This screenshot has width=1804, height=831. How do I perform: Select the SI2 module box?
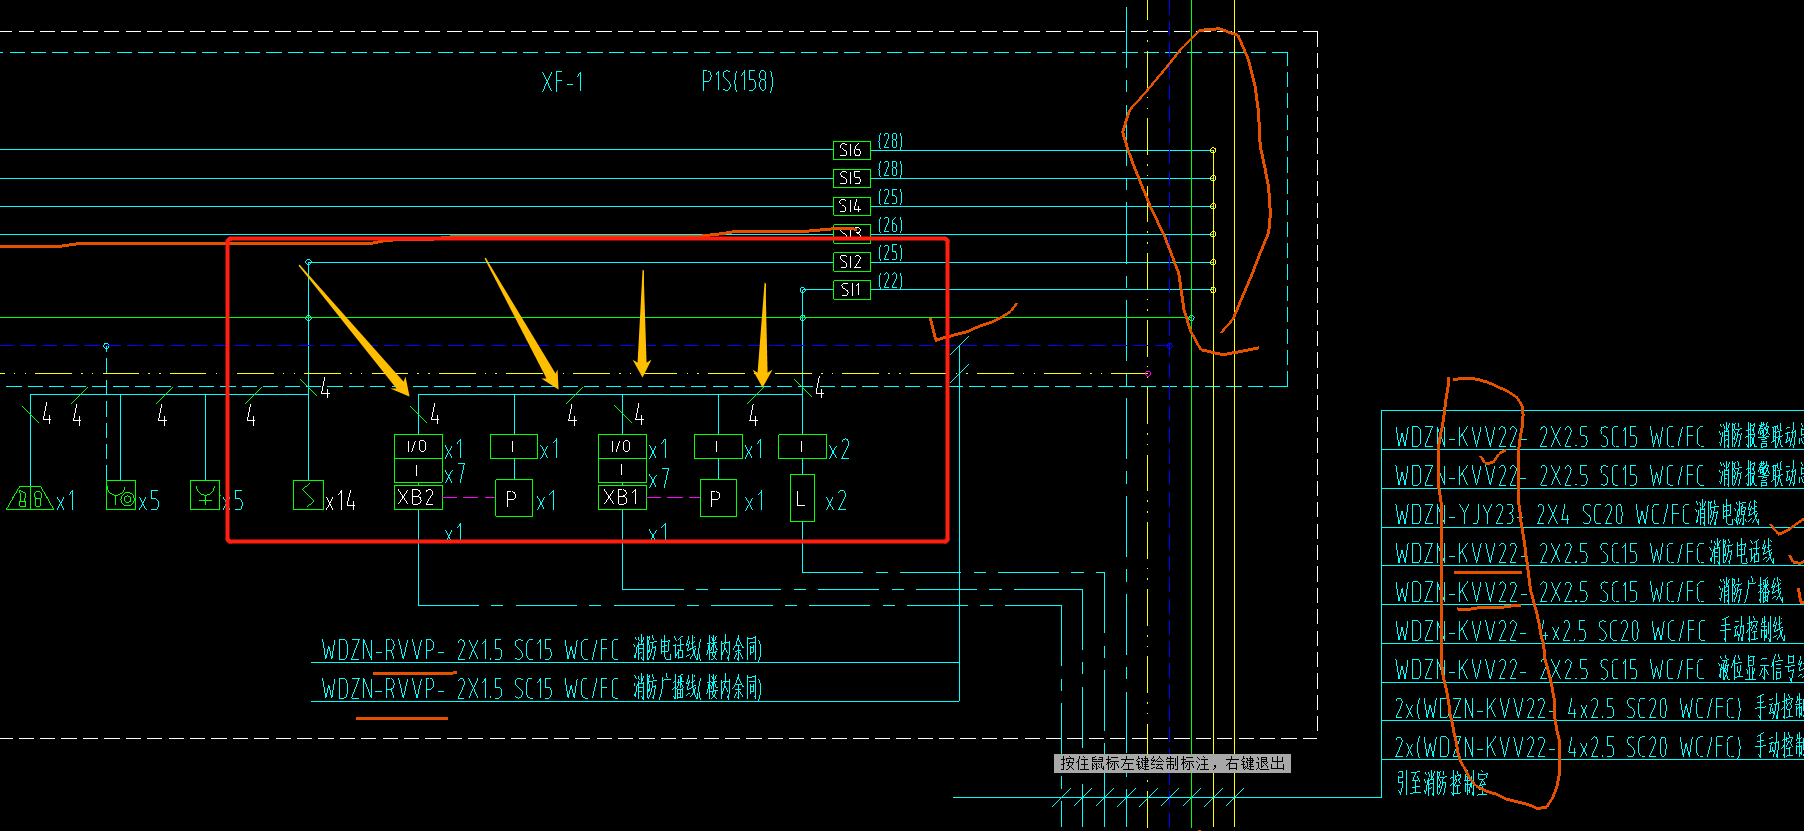click(x=851, y=262)
